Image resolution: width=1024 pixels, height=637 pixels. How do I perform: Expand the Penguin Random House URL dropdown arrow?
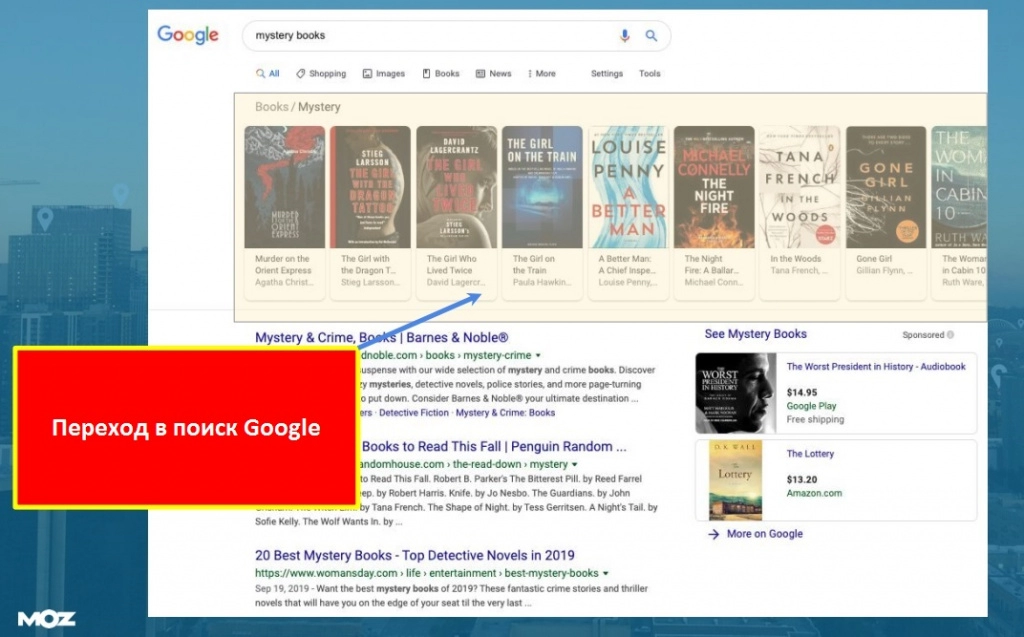coord(575,465)
